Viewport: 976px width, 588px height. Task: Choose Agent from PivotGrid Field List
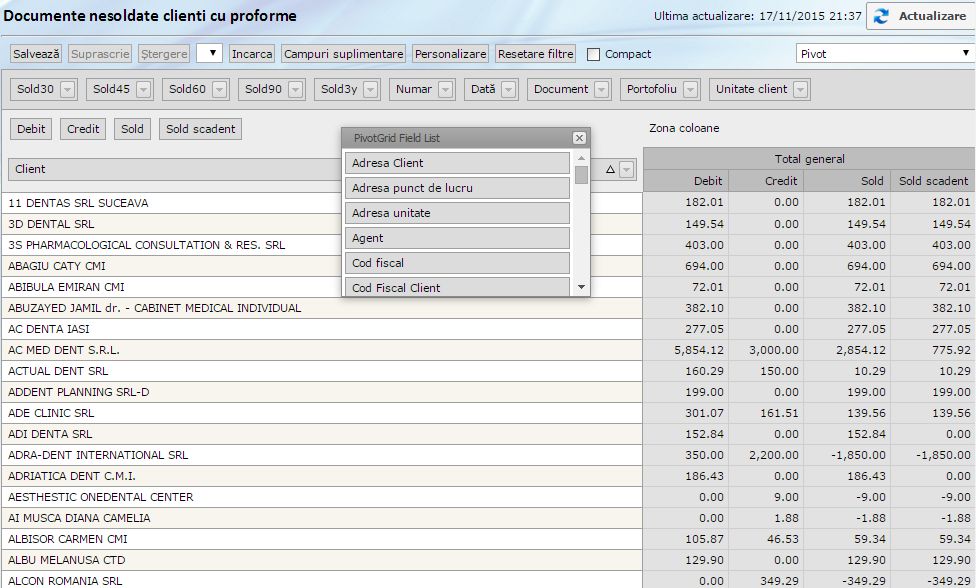pyautogui.click(x=457, y=238)
